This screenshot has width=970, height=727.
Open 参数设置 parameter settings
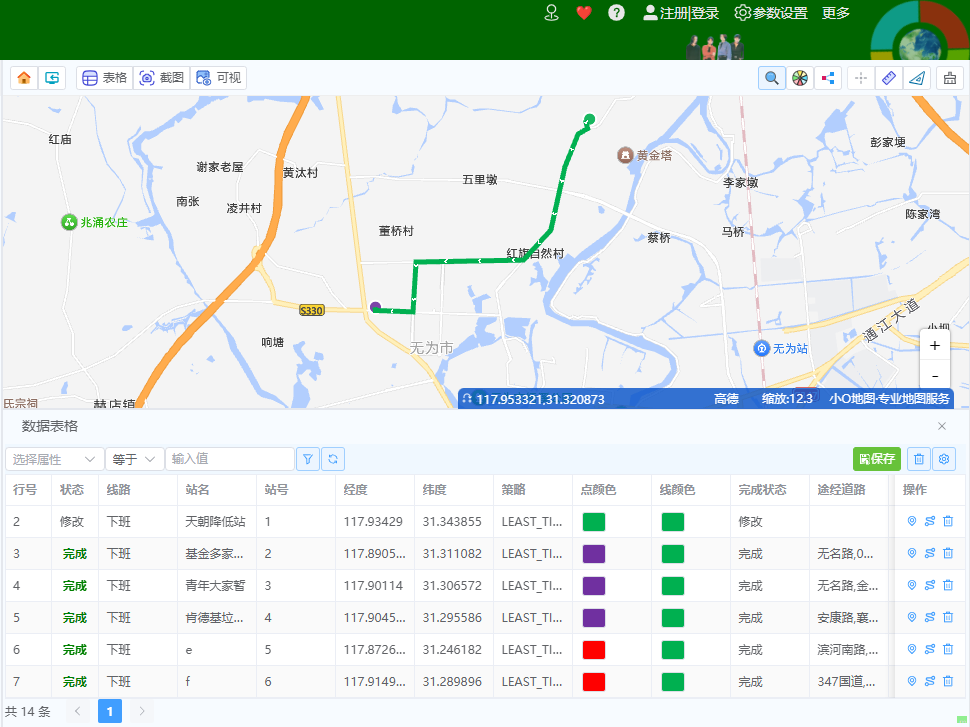[771, 13]
